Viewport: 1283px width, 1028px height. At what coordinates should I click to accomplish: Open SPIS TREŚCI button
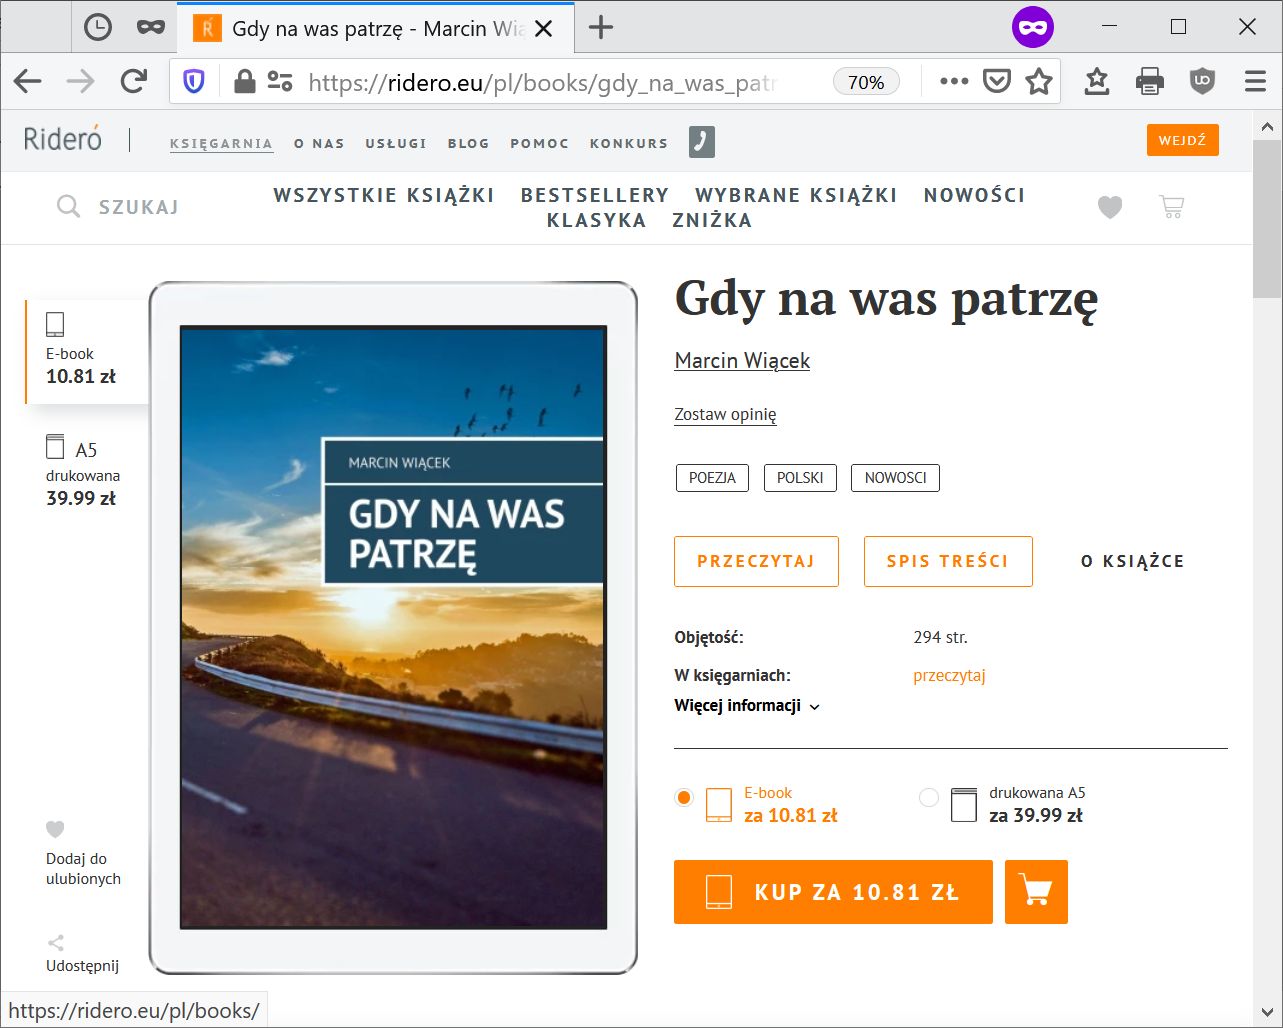[948, 561]
